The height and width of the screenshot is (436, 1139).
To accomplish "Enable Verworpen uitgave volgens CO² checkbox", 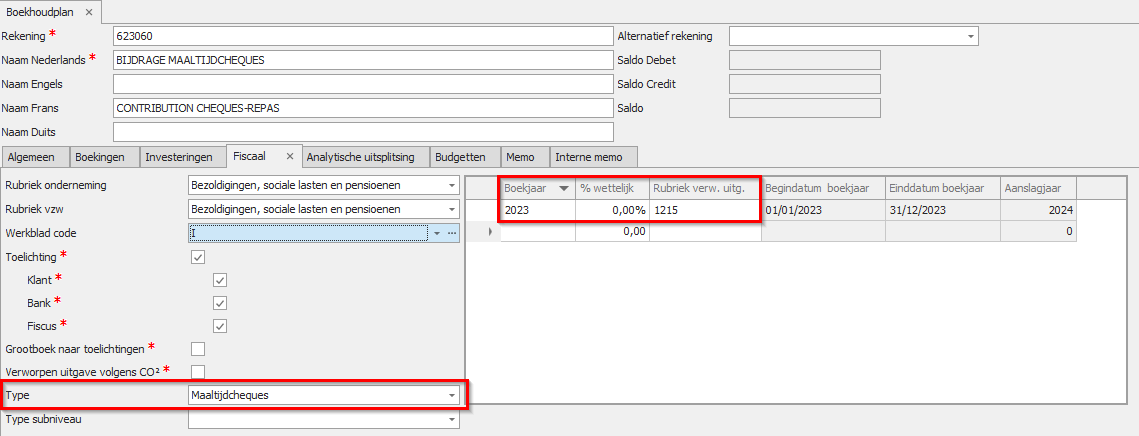I will pos(198,372).
